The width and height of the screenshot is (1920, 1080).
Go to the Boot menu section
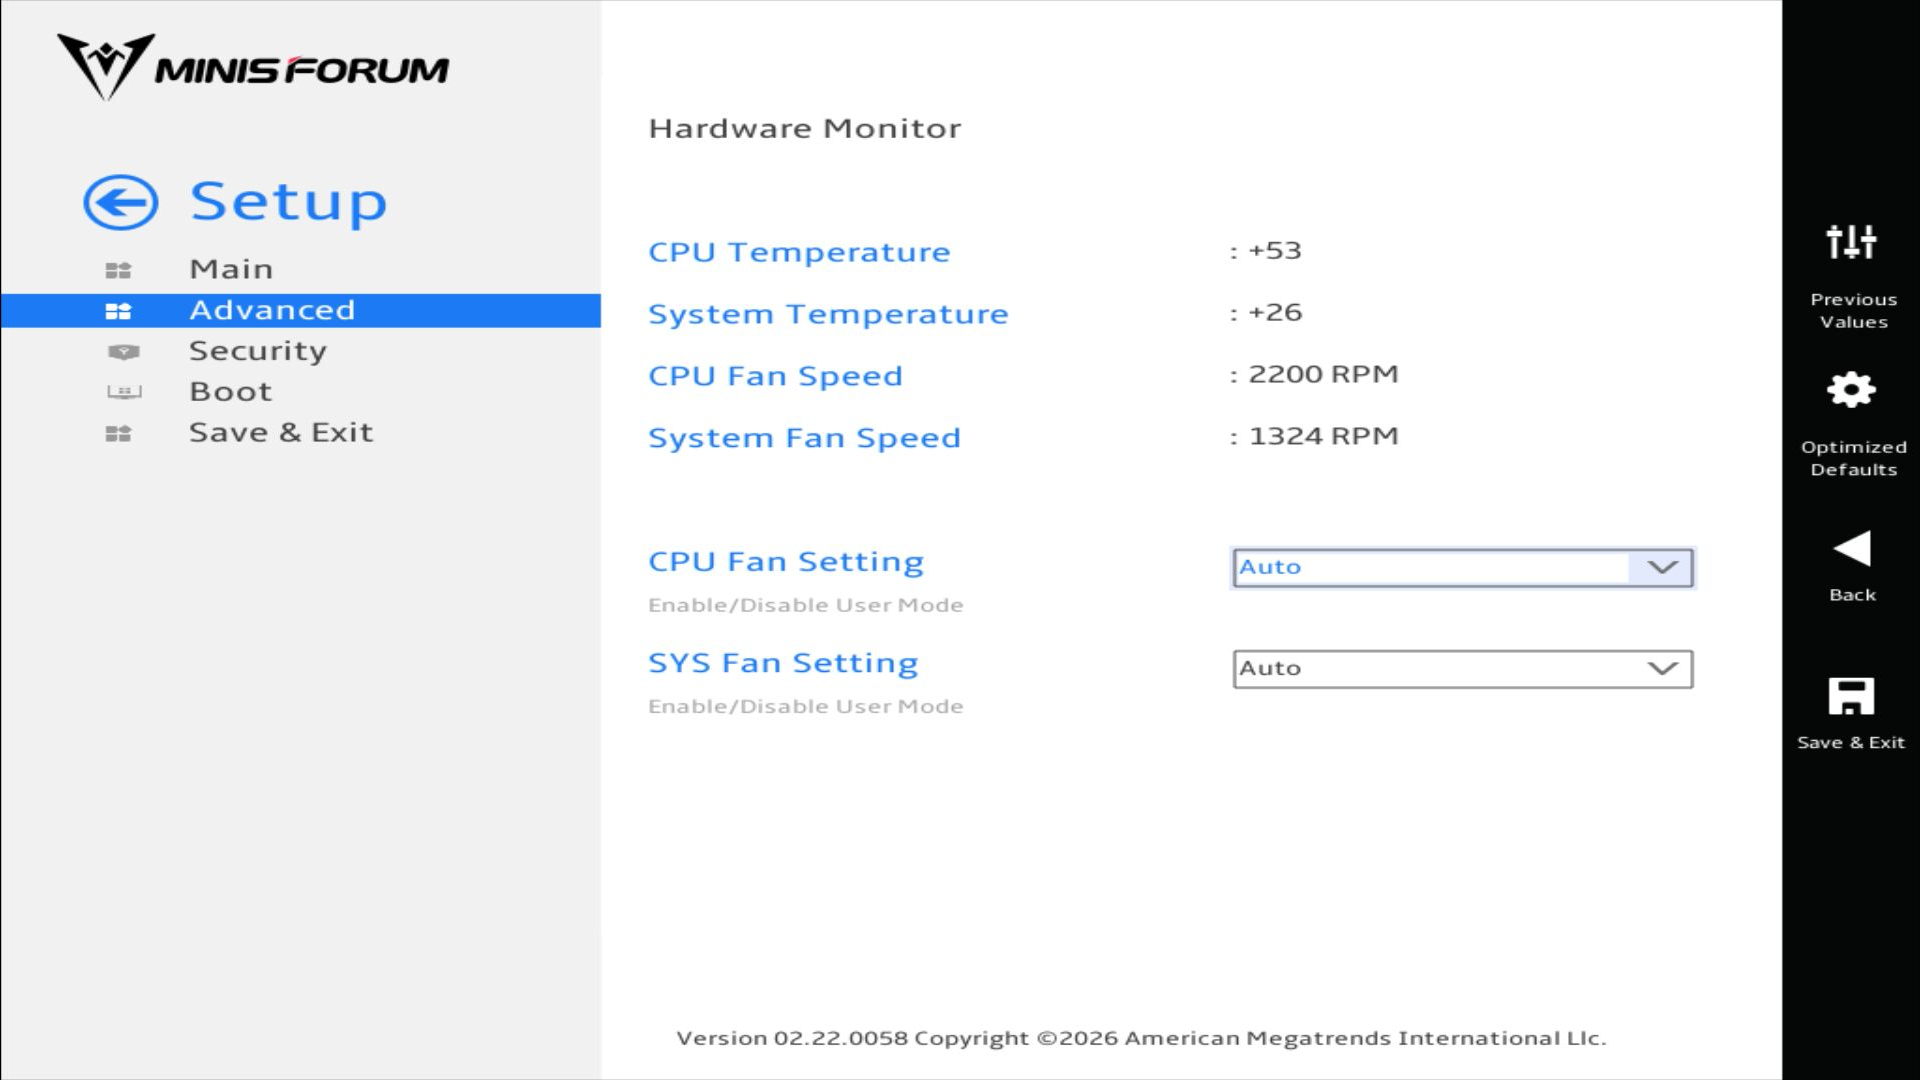pos(231,392)
